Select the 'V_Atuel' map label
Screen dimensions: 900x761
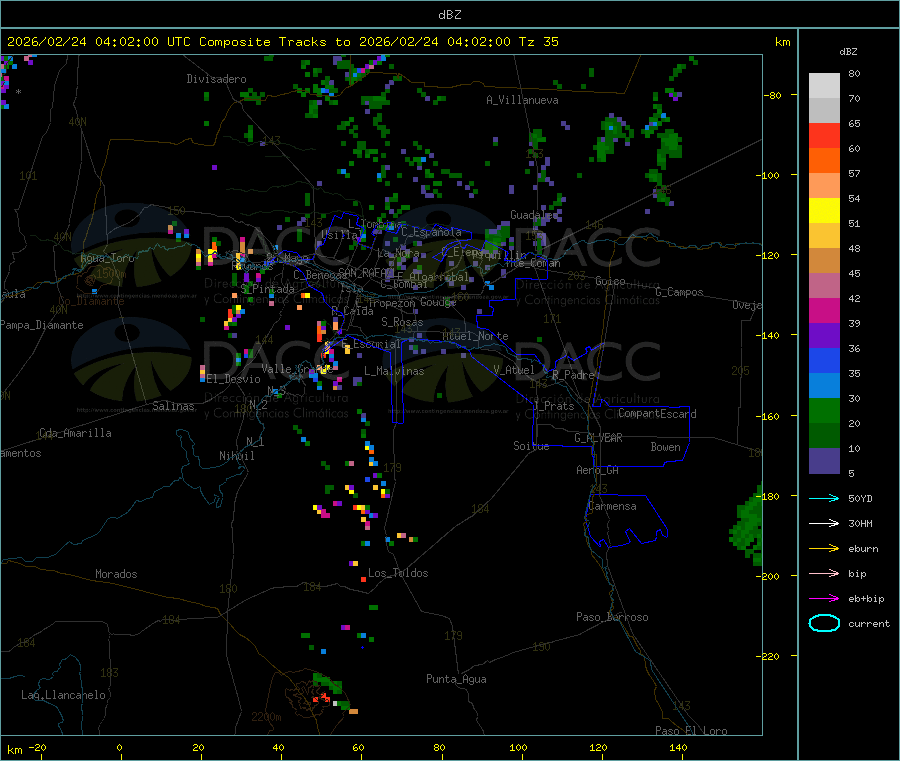coord(514,370)
